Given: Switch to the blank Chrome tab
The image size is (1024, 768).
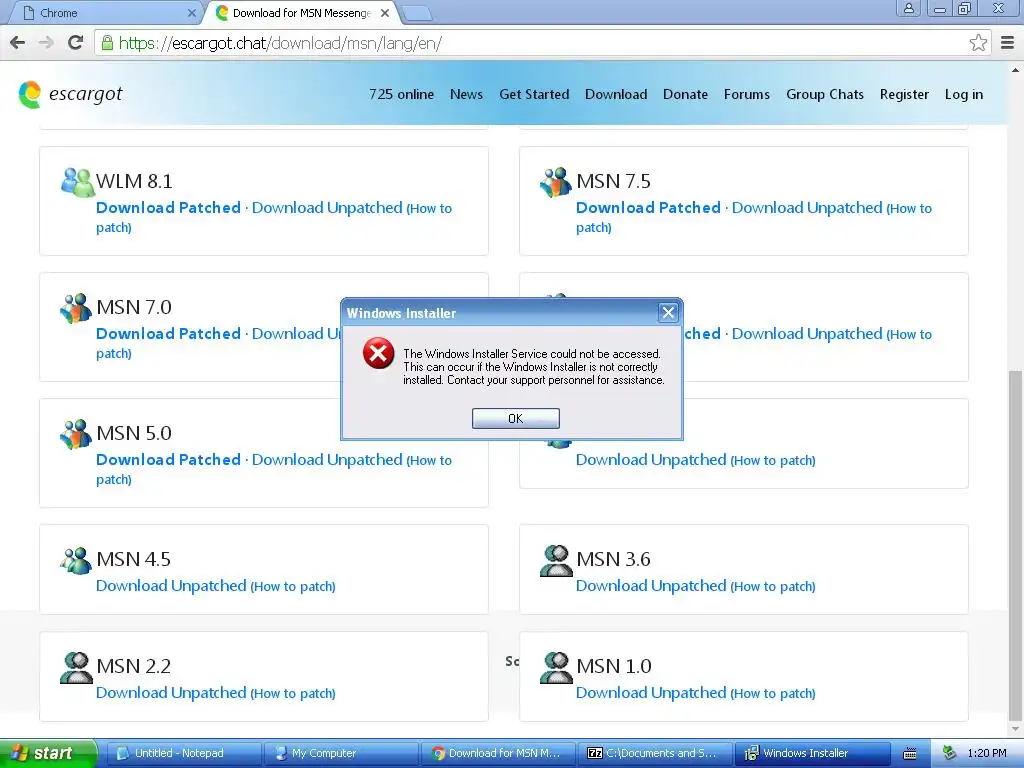Looking at the screenshot, I should pos(104,13).
